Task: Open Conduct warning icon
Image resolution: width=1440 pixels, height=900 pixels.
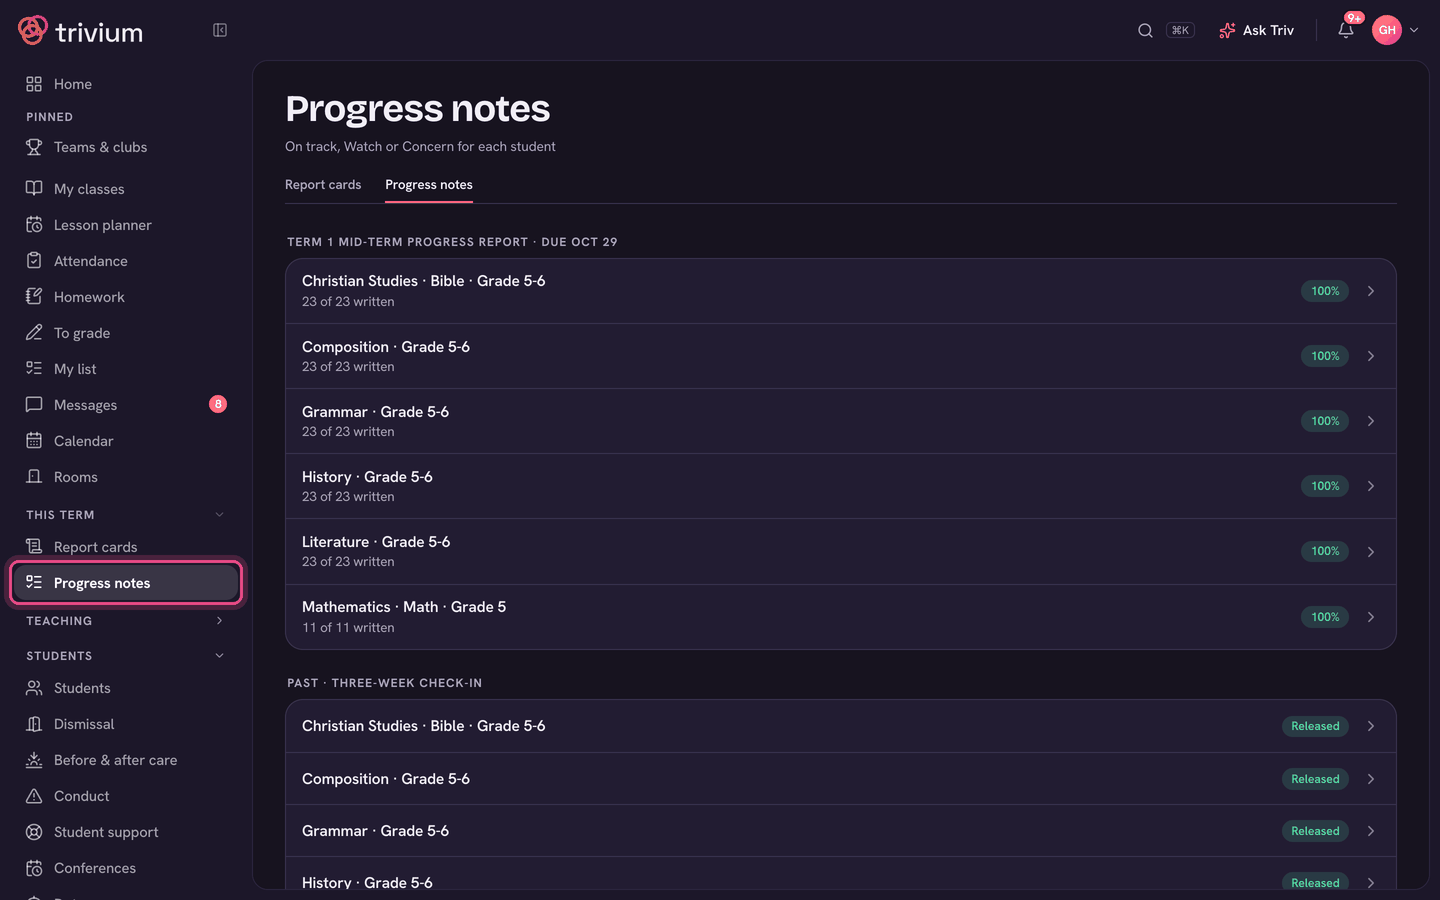Action: click(34, 796)
